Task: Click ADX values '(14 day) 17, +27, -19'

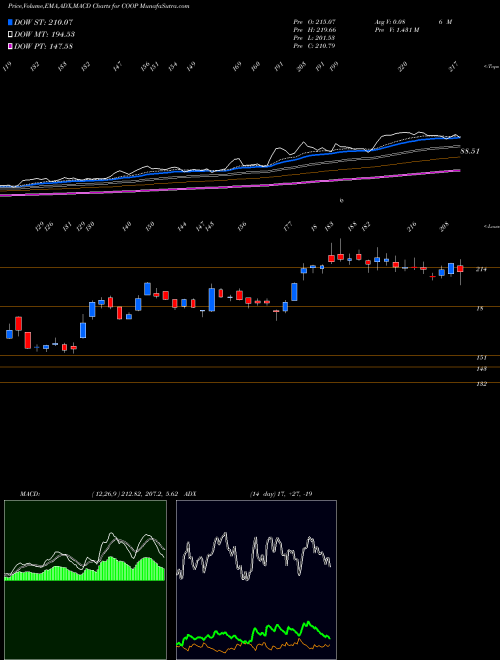Action: tap(281, 494)
